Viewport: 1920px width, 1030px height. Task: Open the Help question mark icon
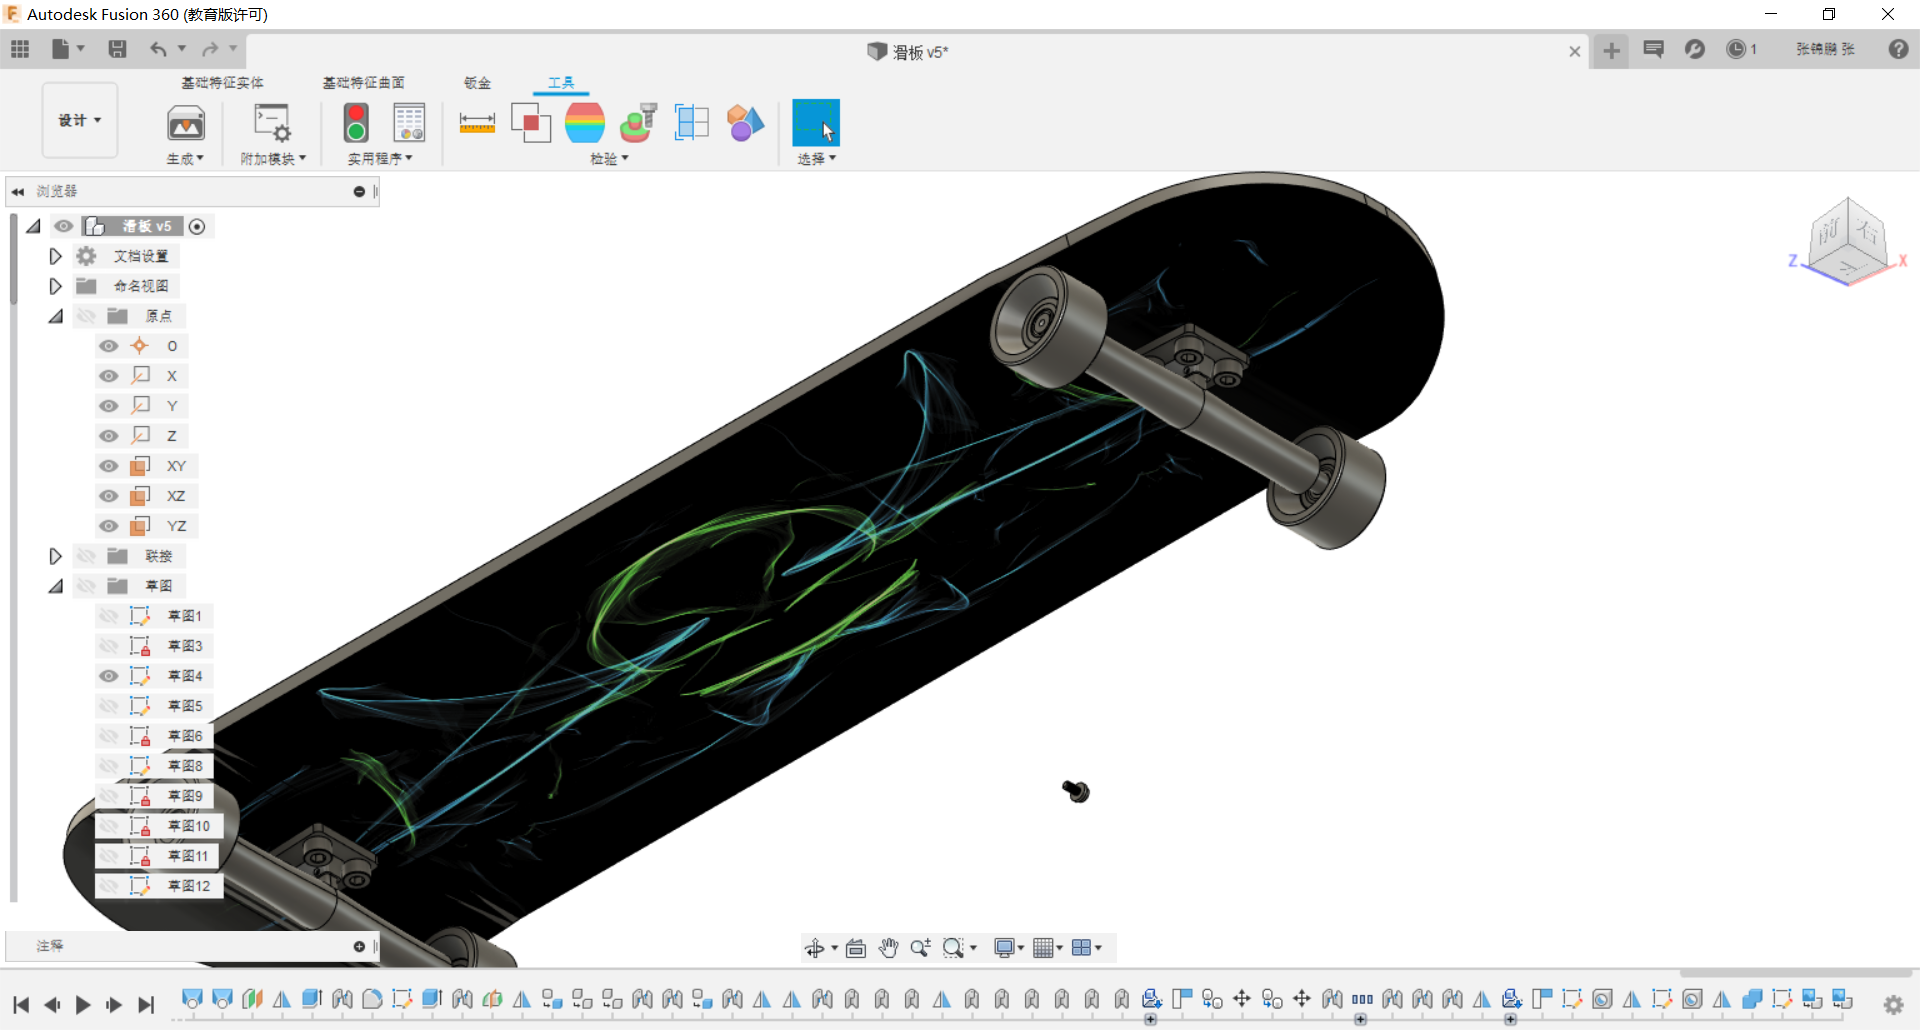point(1899,49)
